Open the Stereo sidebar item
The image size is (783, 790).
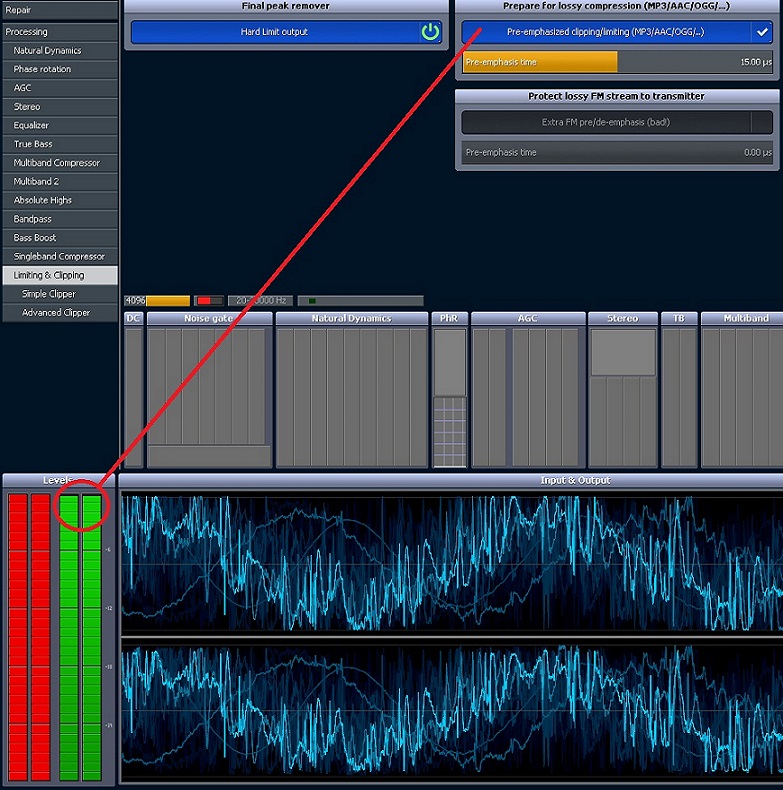(x=60, y=106)
